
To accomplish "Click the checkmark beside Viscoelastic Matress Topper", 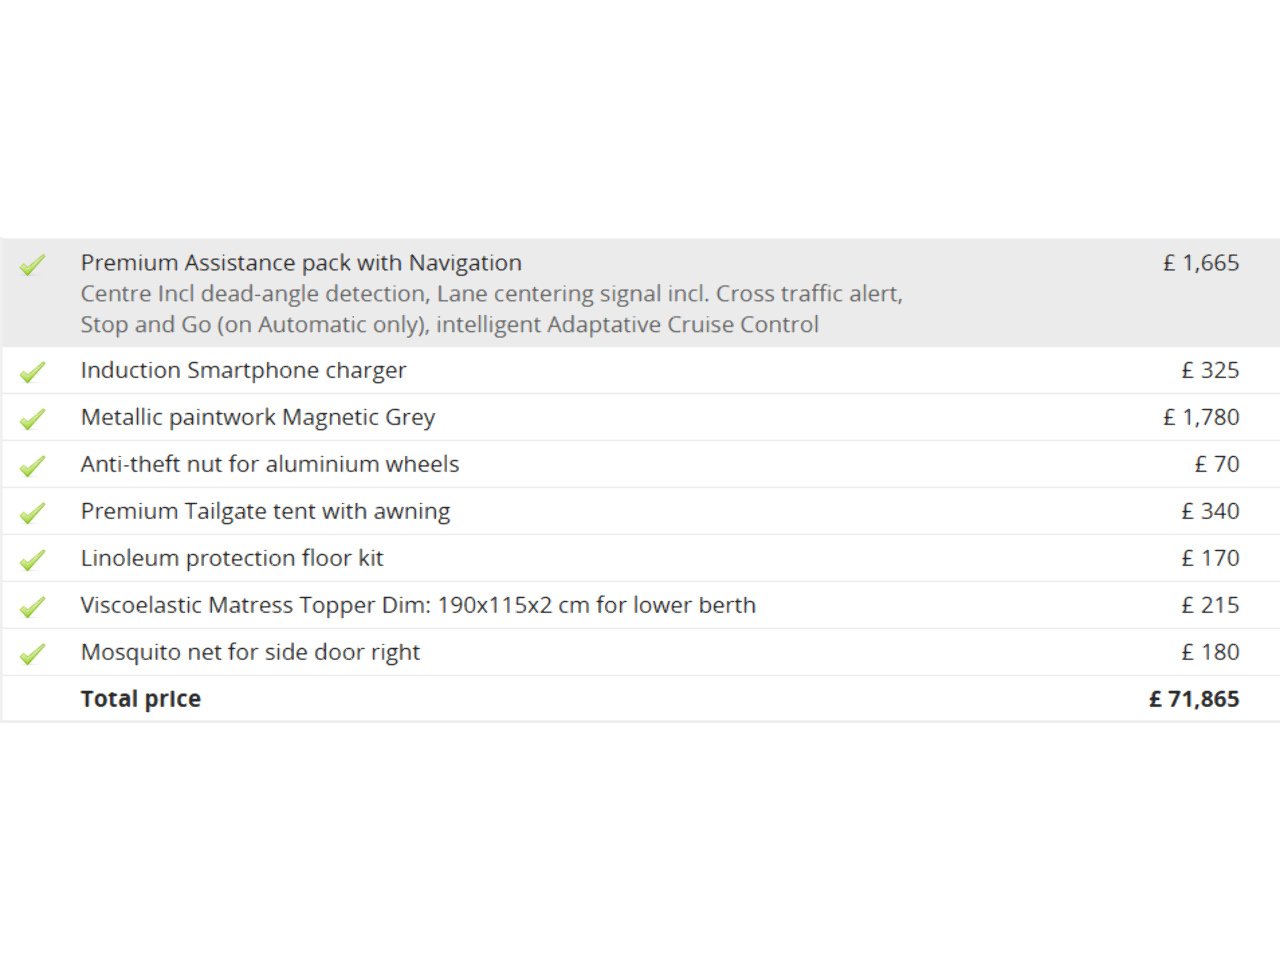I will tap(32, 606).
